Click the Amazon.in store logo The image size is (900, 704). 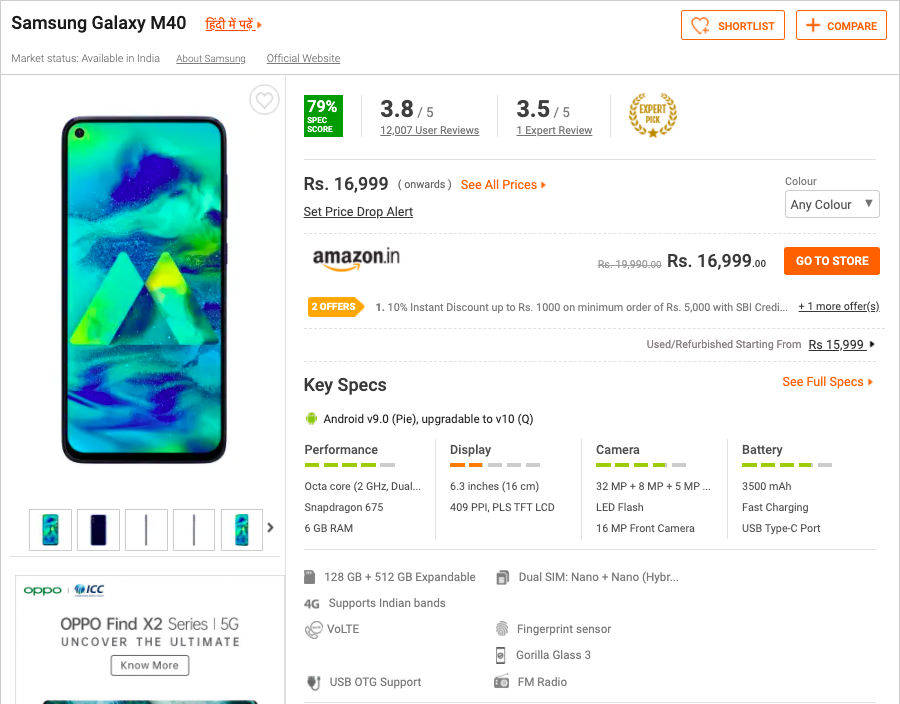[356, 259]
